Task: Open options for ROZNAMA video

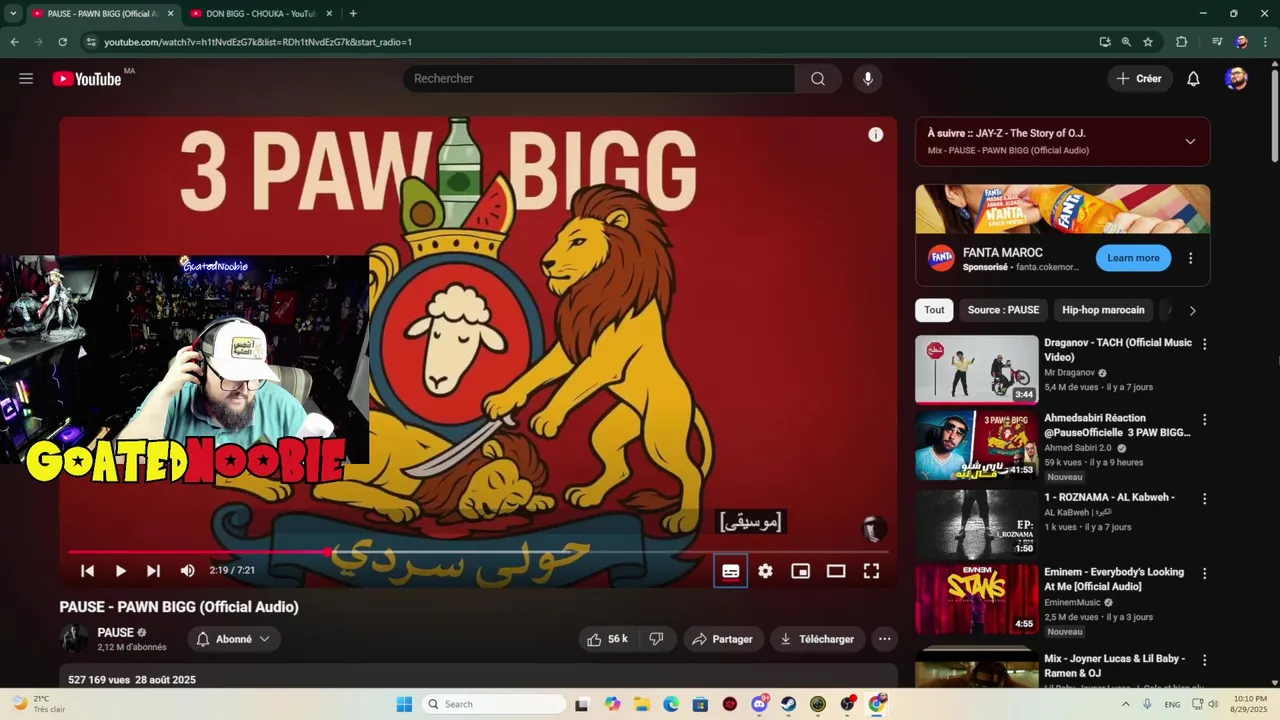Action: click(x=1204, y=498)
